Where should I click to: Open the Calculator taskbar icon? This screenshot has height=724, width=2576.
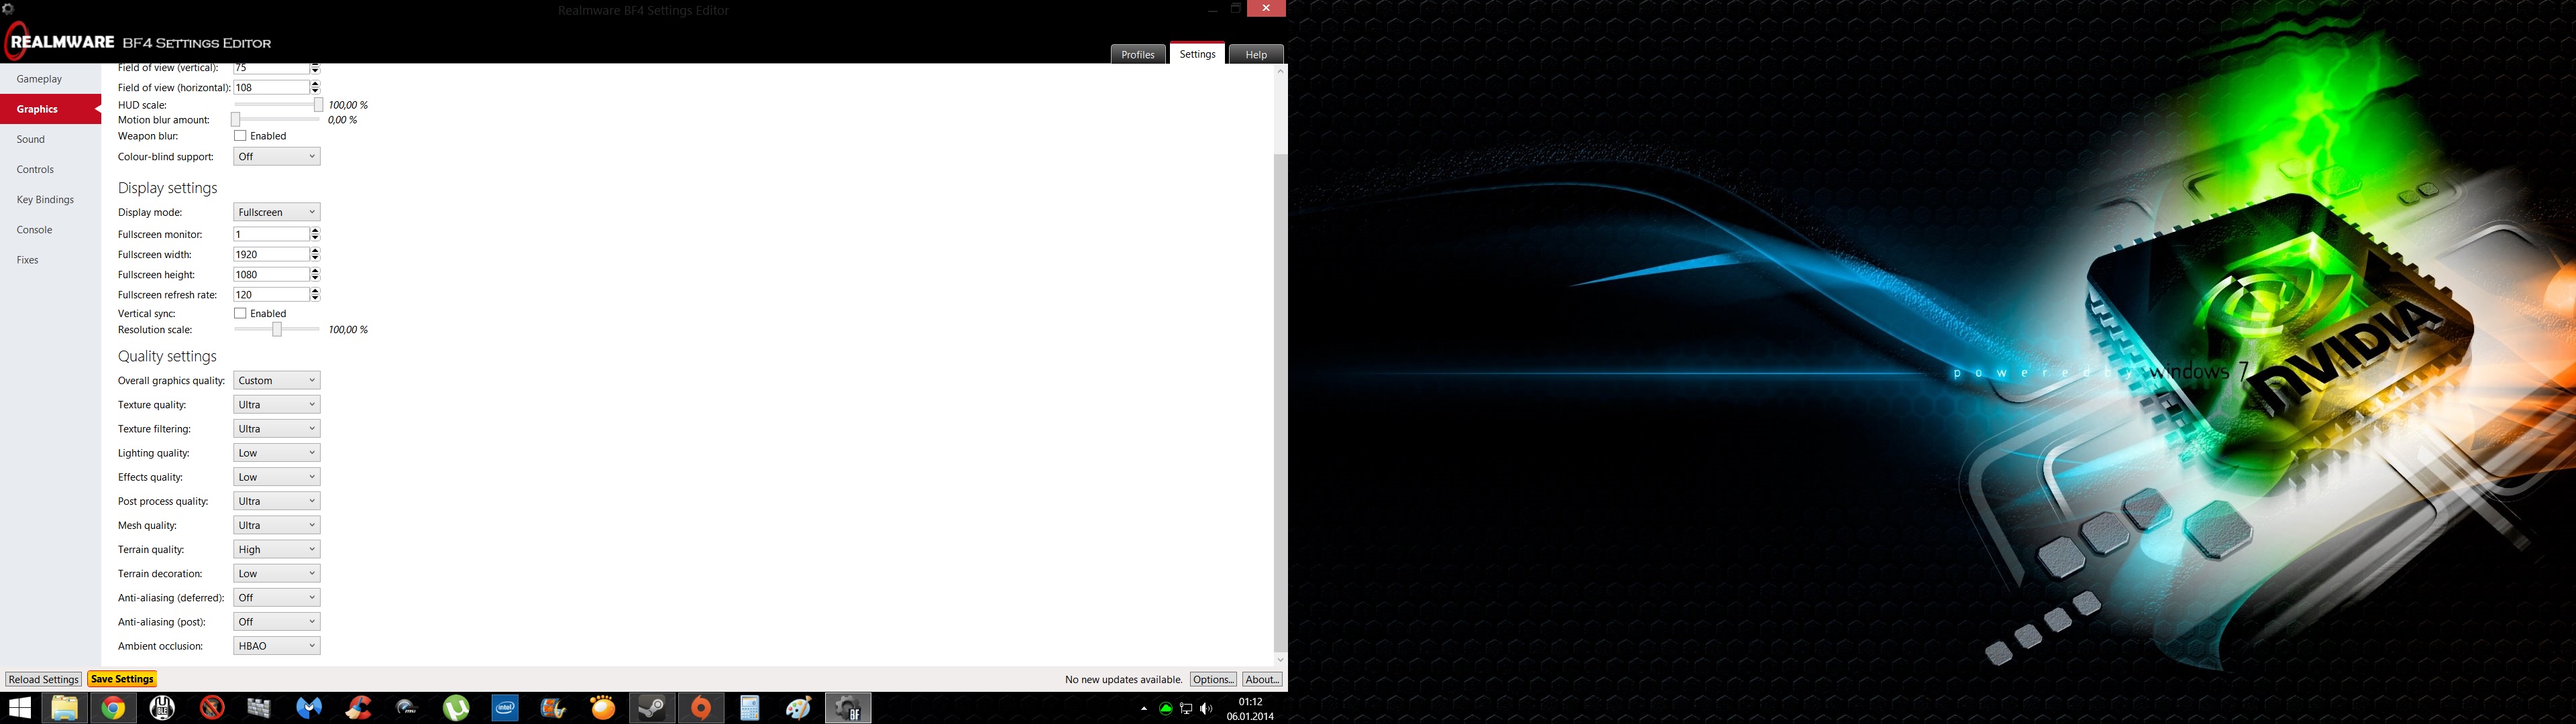749,708
